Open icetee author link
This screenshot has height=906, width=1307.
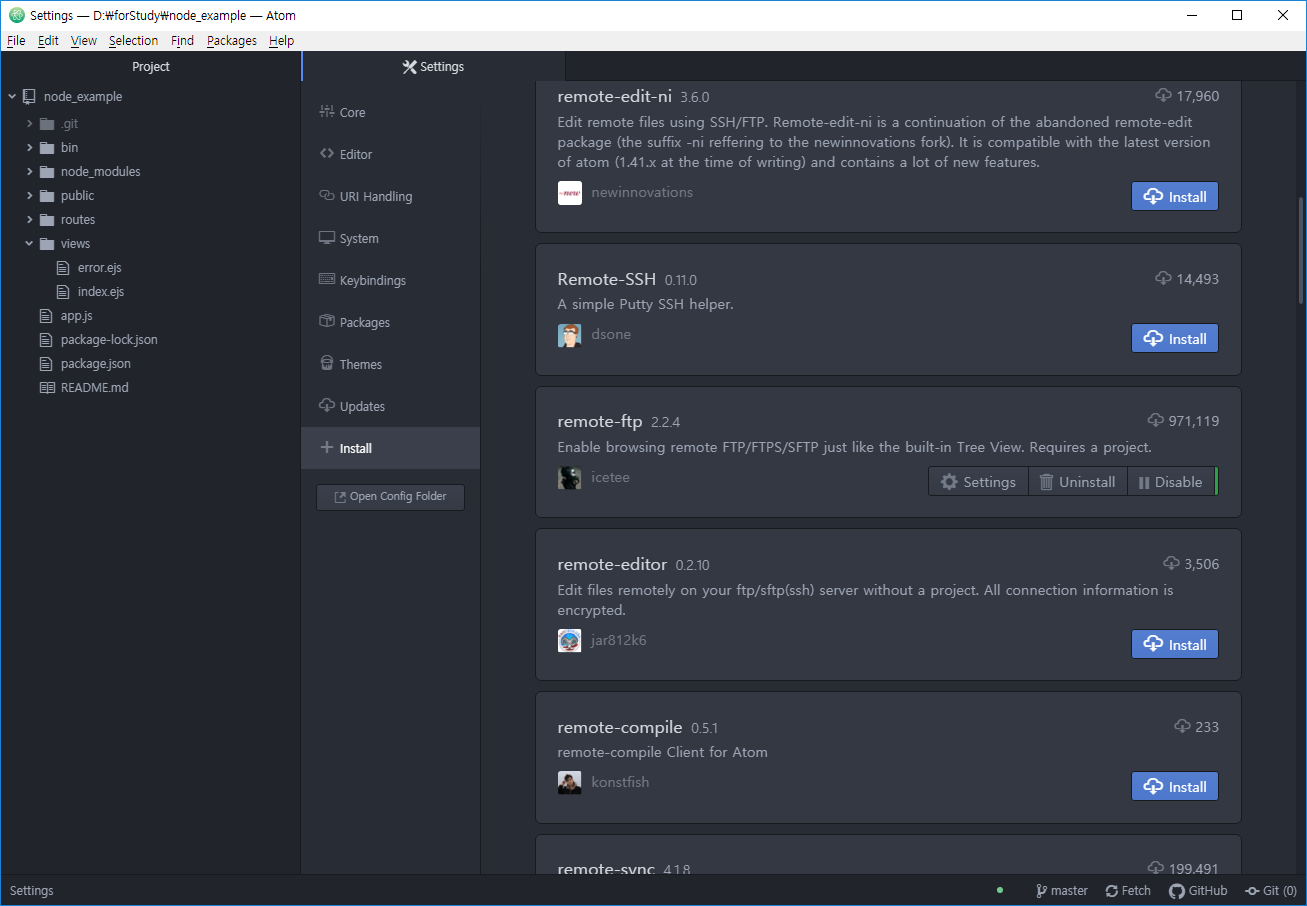click(x=610, y=477)
